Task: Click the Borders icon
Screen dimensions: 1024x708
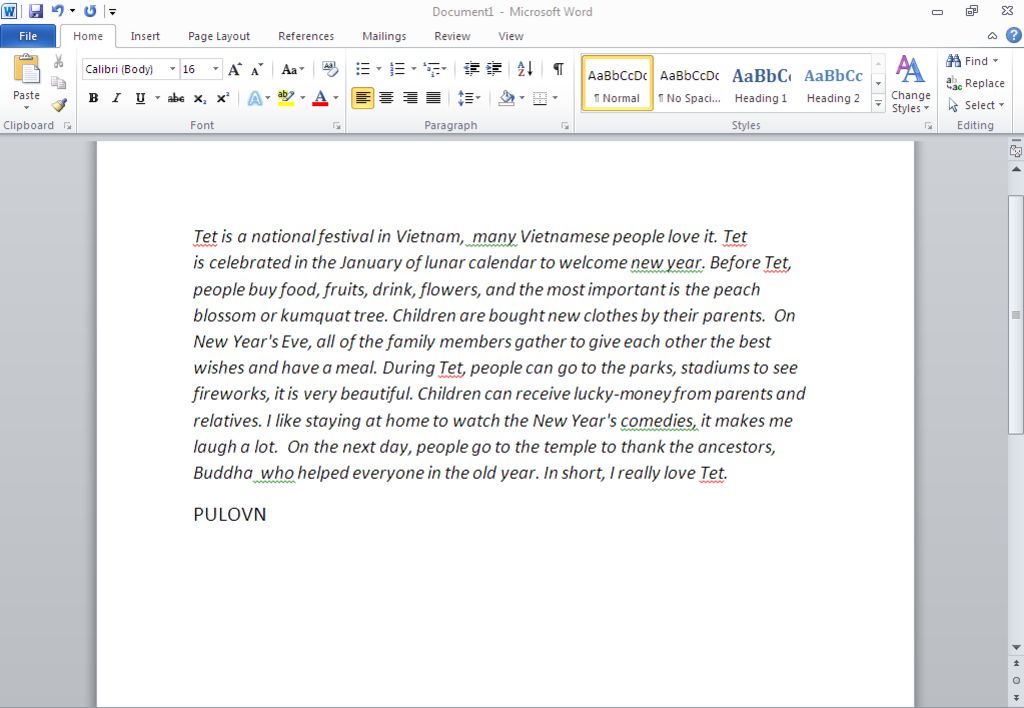Action: [x=540, y=98]
